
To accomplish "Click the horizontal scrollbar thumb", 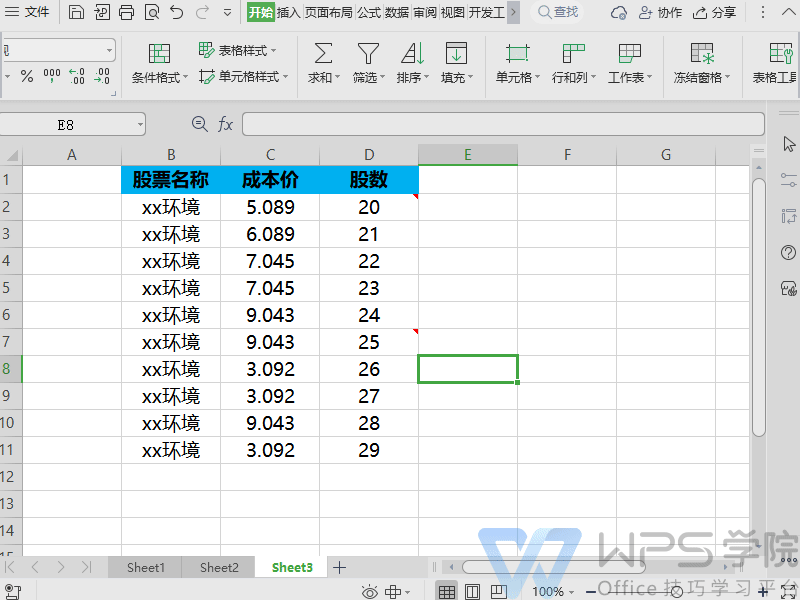I will click(554, 567).
